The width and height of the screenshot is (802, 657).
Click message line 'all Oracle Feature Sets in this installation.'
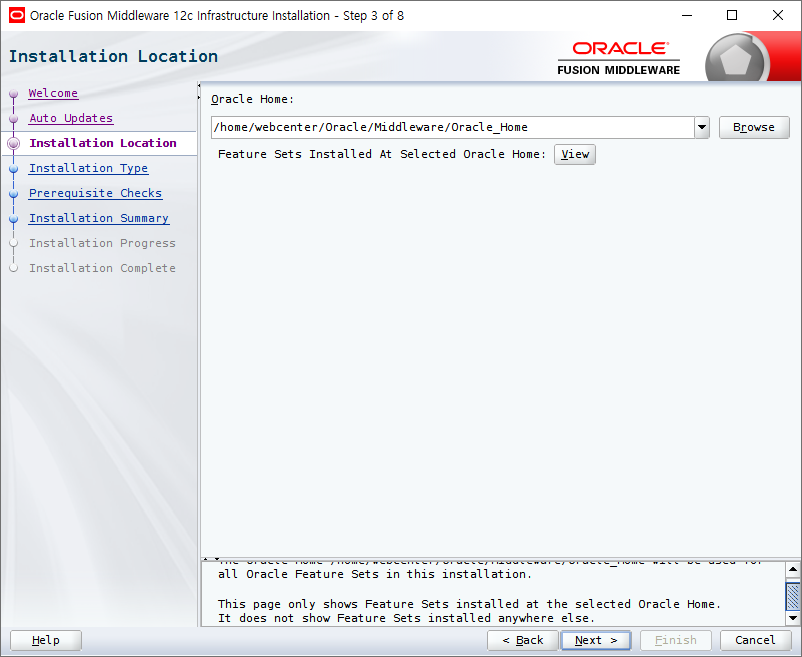[375, 574]
